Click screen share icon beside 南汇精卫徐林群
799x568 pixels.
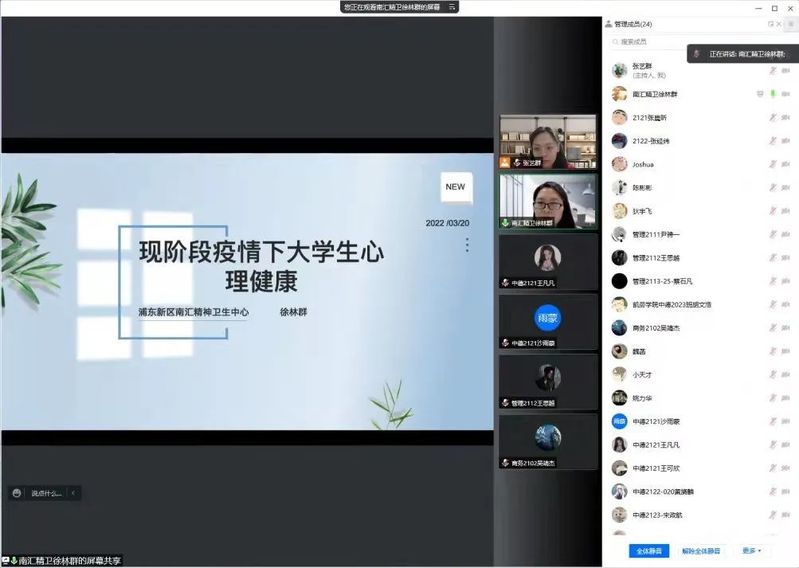pyautogui.click(x=760, y=94)
